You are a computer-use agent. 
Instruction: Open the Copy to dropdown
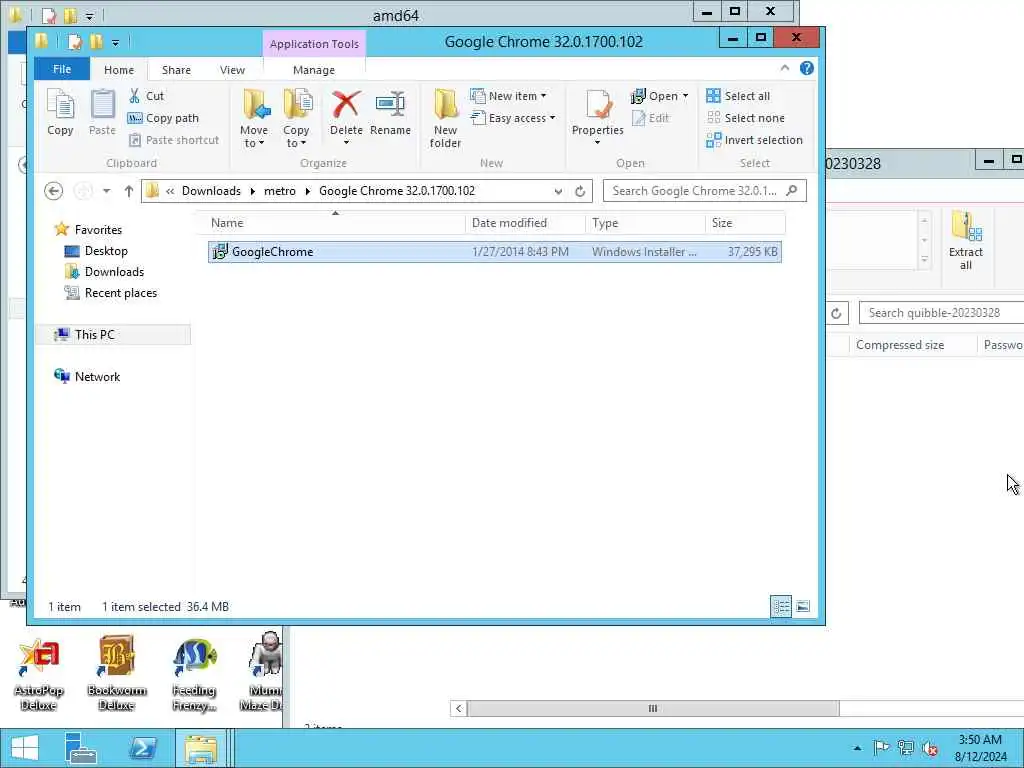tap(296, 118)
